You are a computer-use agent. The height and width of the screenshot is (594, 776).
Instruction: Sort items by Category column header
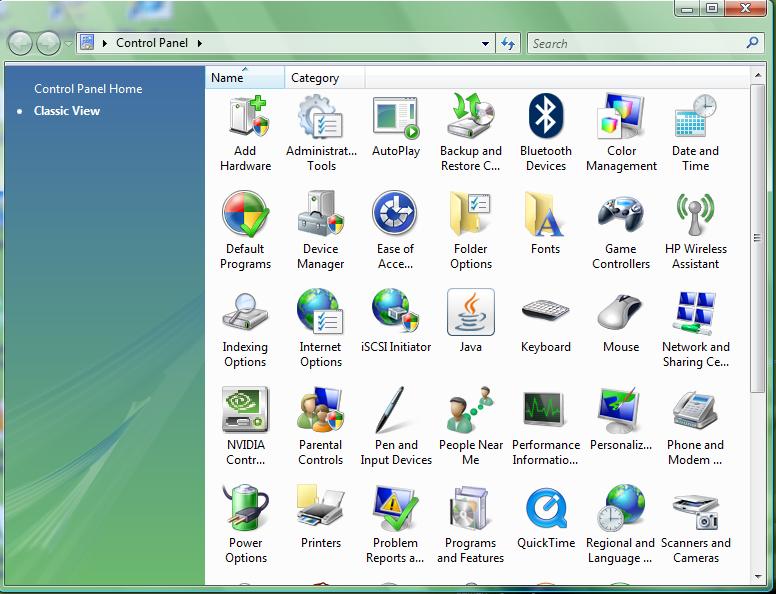click(325, 78)
